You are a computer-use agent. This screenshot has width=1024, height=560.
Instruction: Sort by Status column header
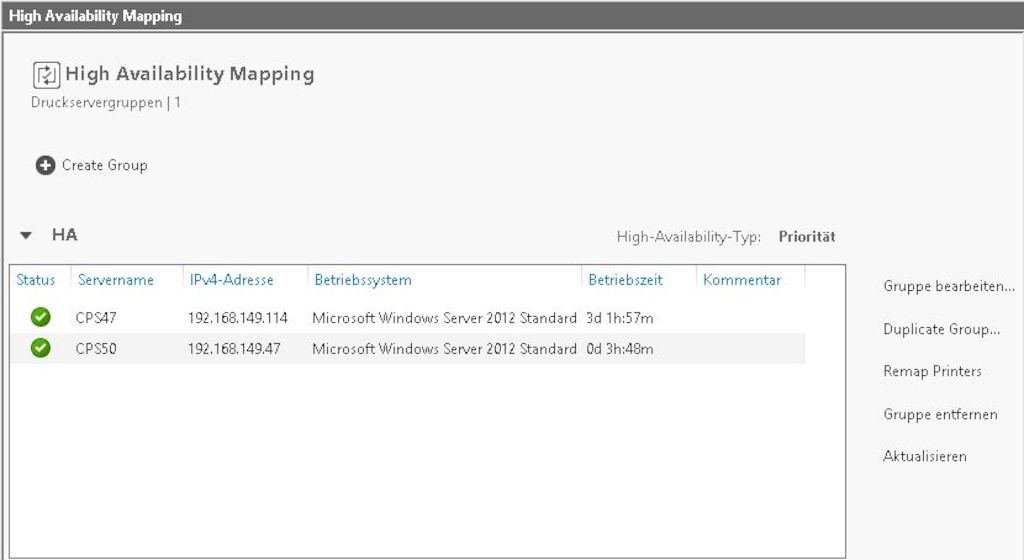[x=36, y=280]
